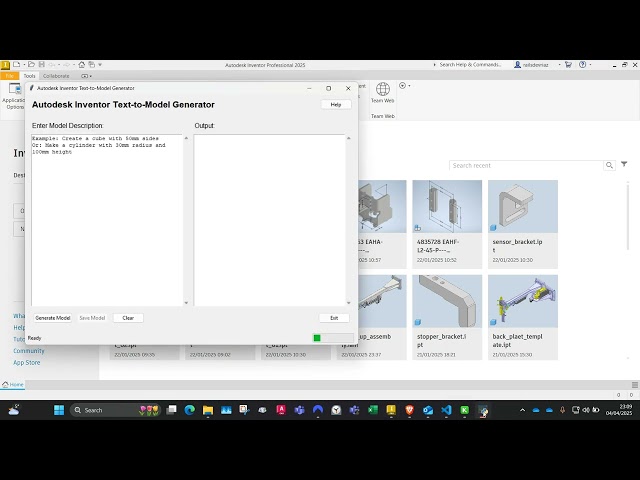640x480 pixels.
Task: Click the Exit button in generator dialog
Action: (334, 318)
